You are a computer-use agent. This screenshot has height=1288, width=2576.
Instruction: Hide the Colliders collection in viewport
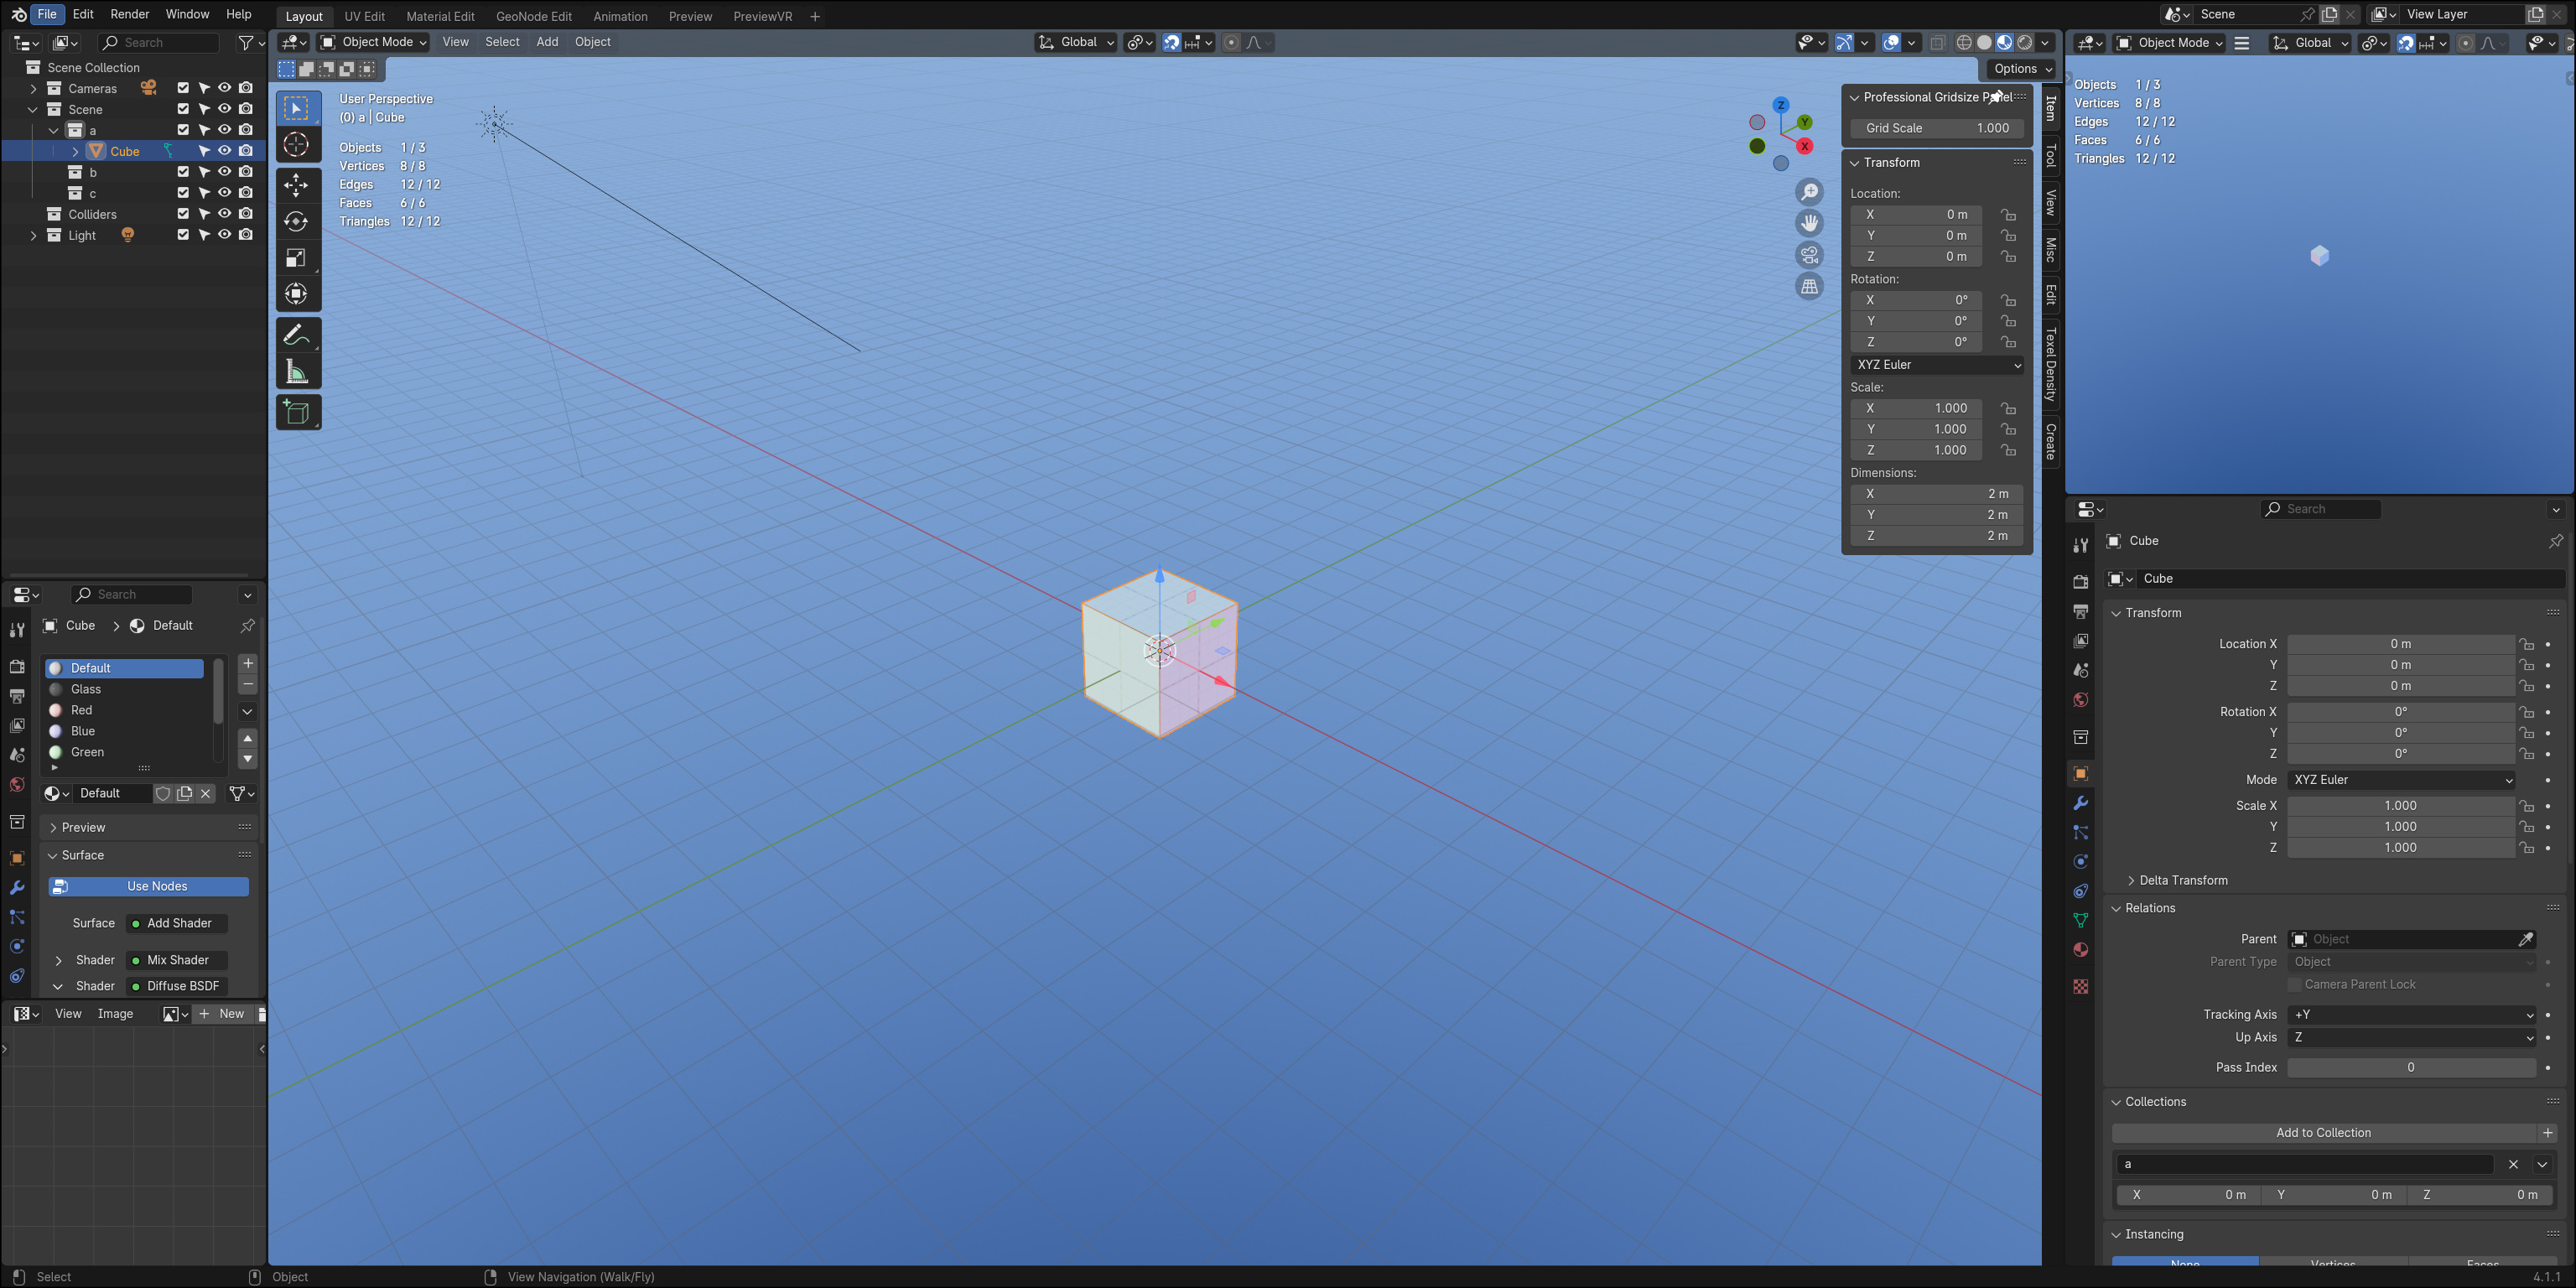tap(225, 214)
